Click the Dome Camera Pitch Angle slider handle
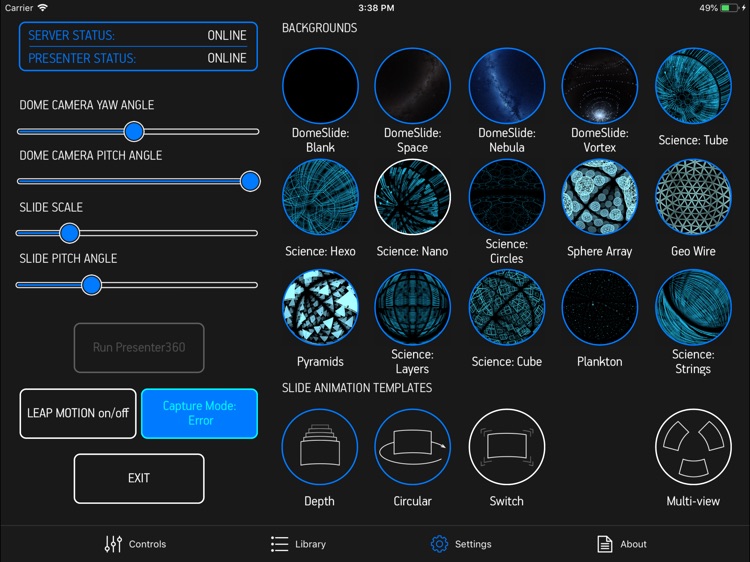The image size is (750, 562). (250, 181)
